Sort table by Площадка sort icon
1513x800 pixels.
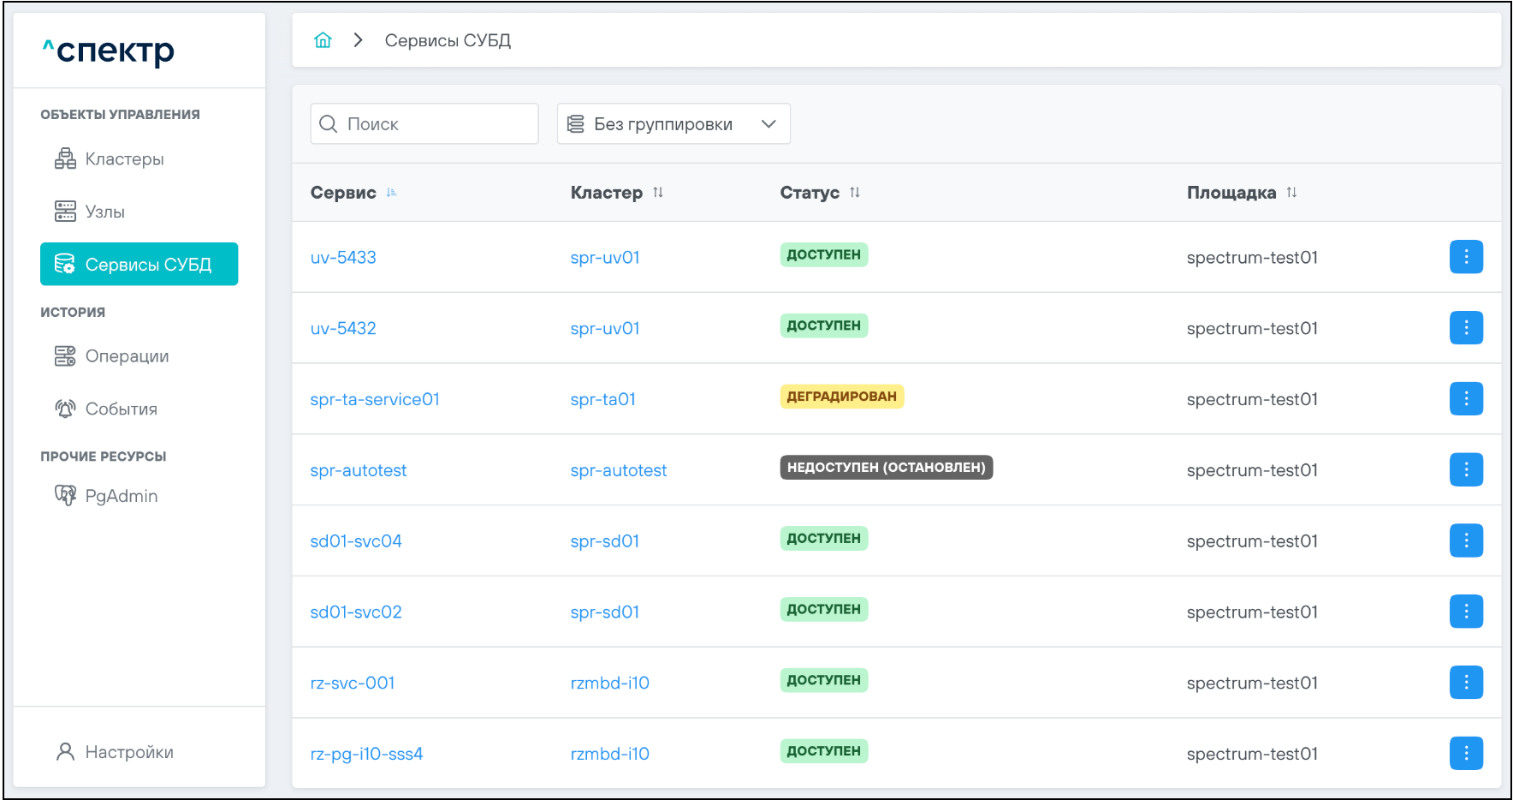coord(1292,193)
